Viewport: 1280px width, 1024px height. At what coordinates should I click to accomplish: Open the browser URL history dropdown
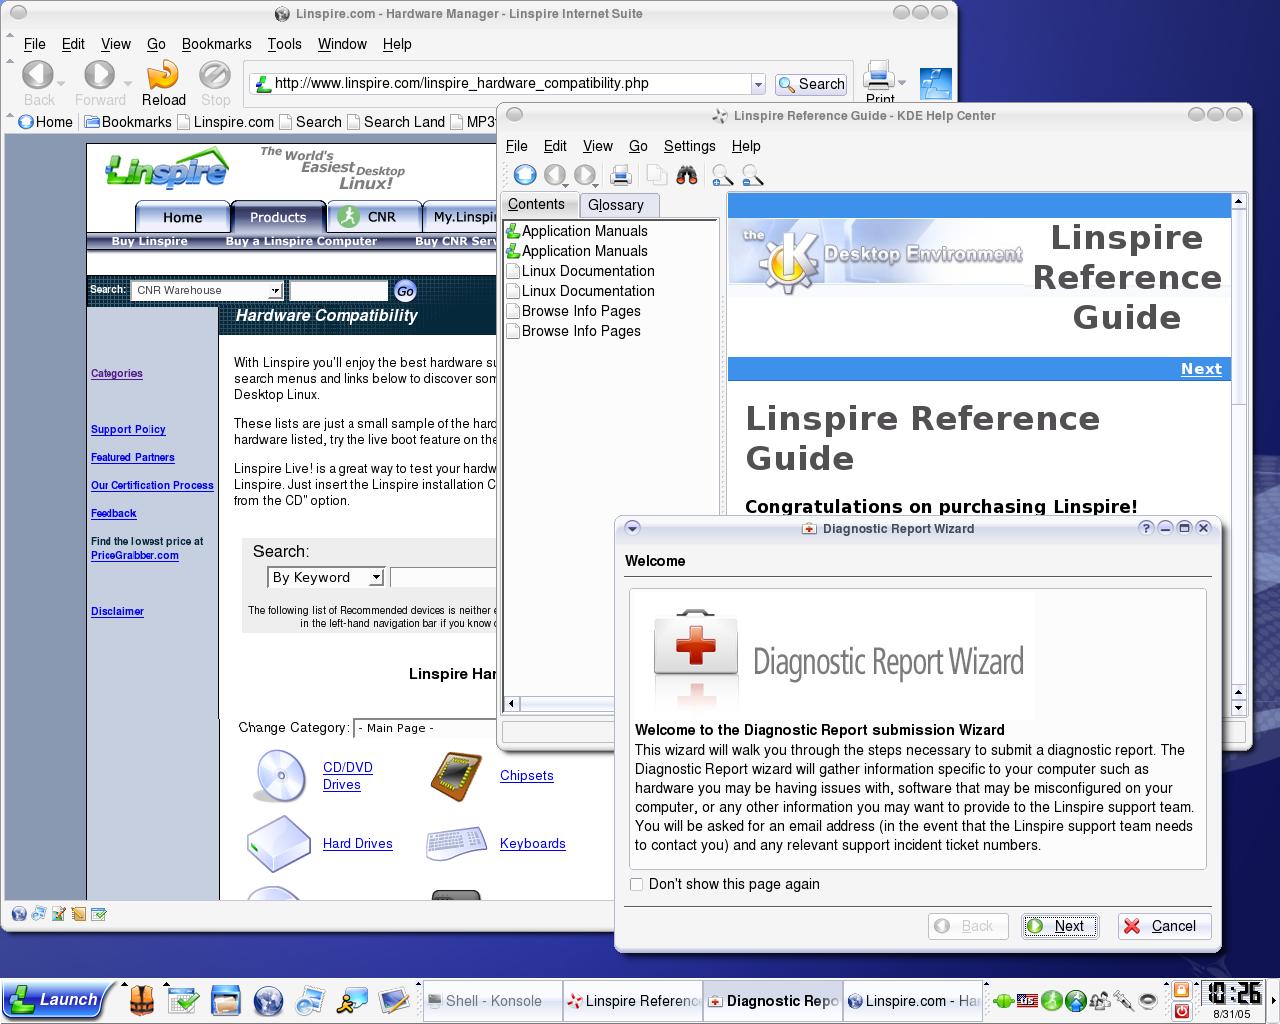click(758, 84)
